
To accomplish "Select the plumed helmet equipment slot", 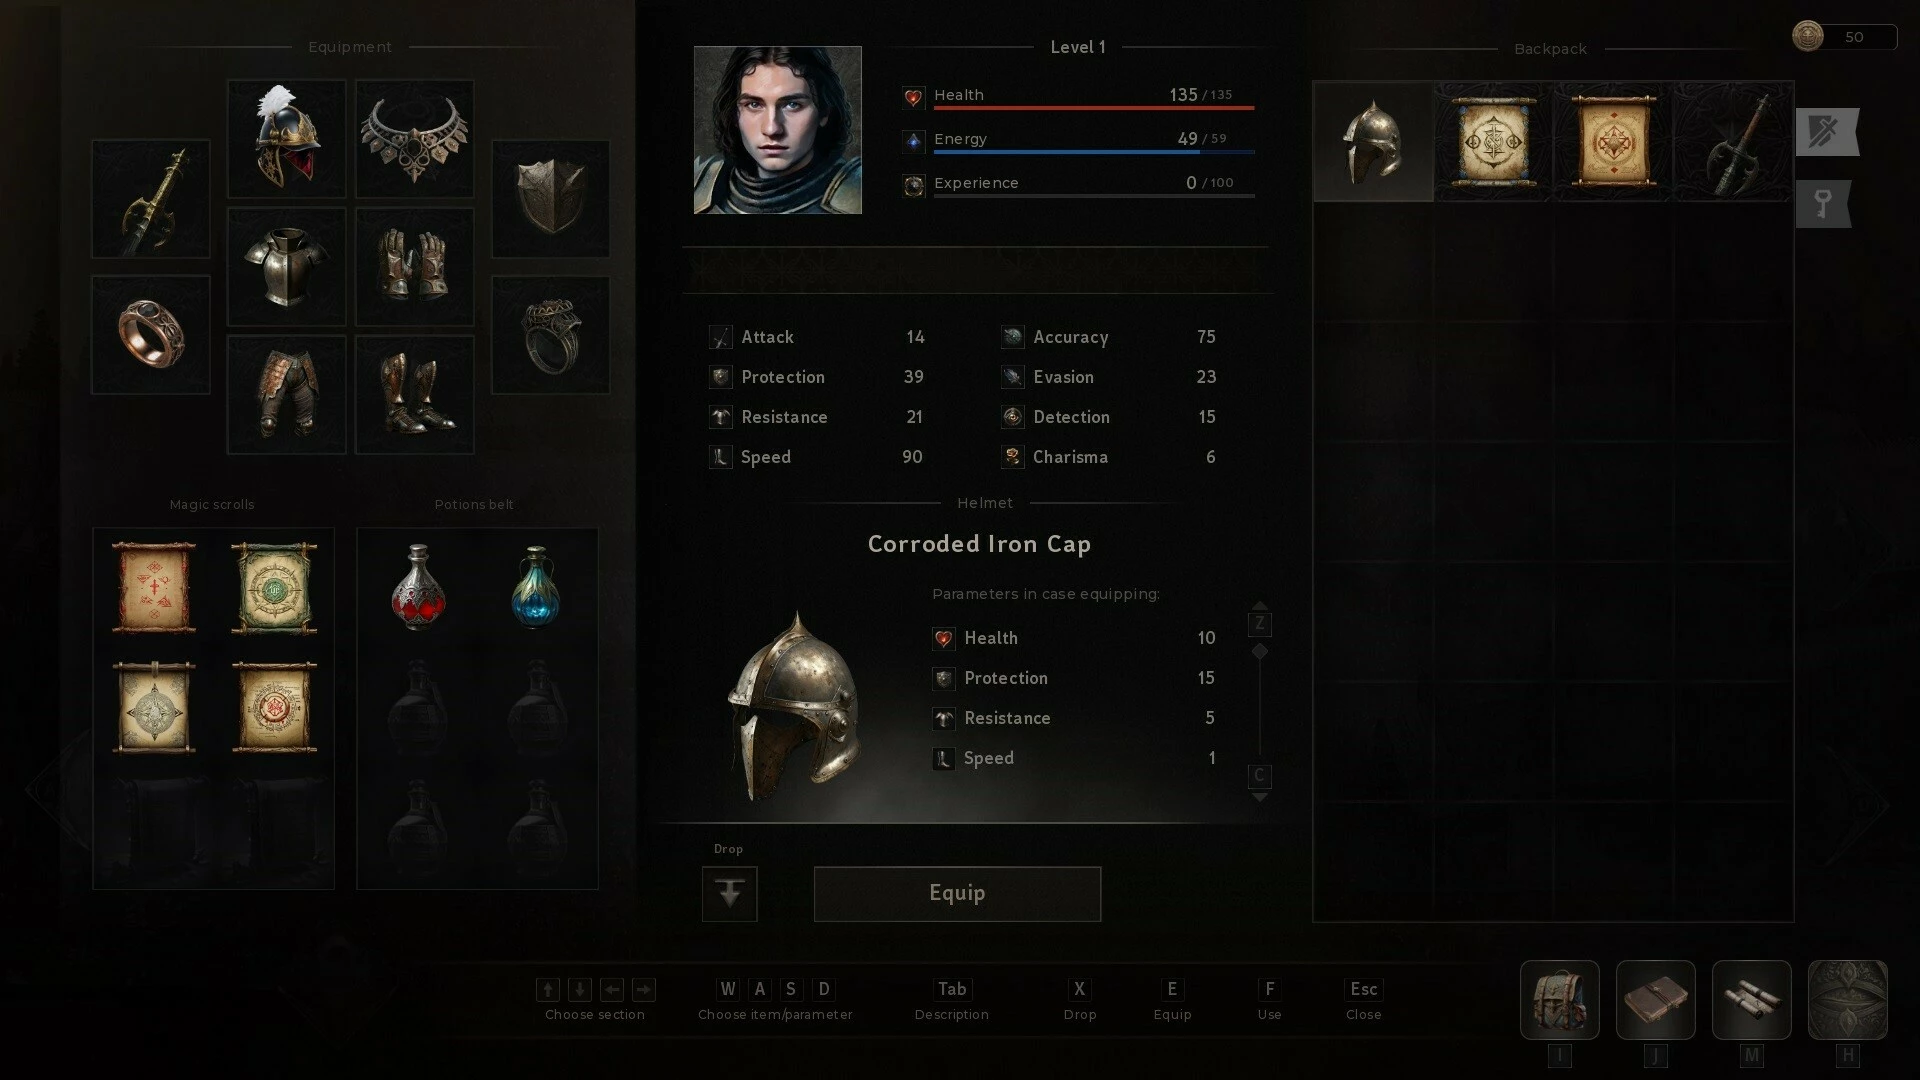I will click(x=287, y=139).
